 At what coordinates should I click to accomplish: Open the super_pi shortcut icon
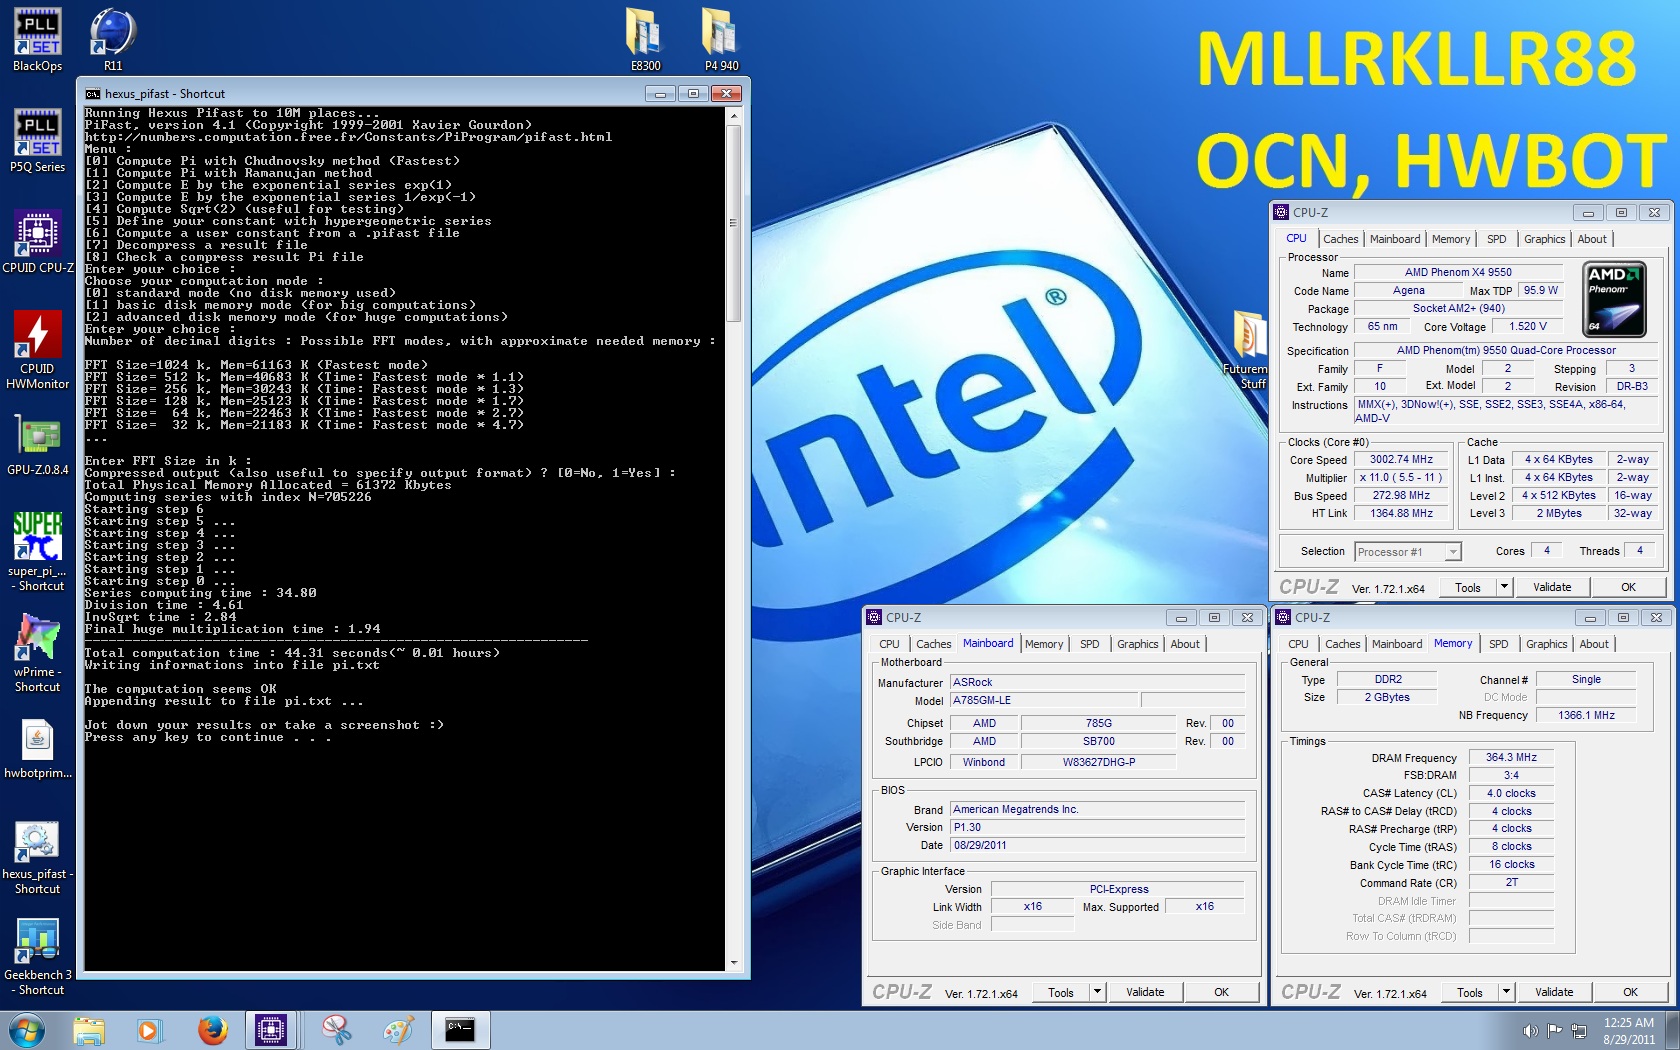[37, 551]
